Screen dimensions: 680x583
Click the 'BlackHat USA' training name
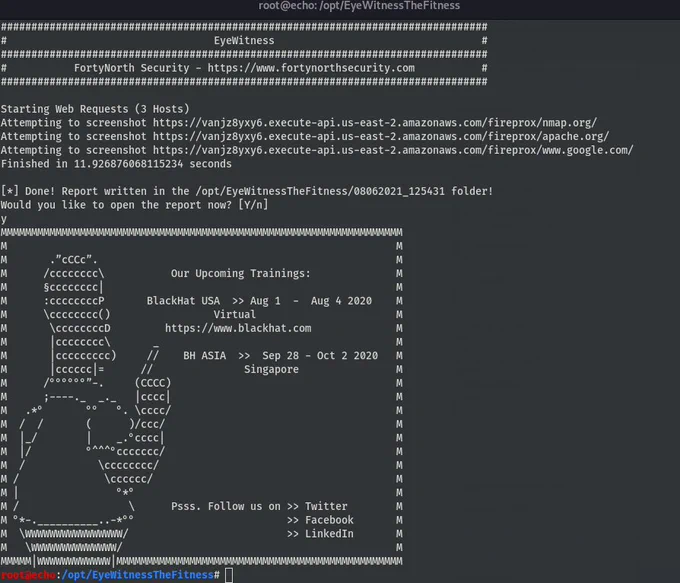pyautogui.click(x=183, y=301)
